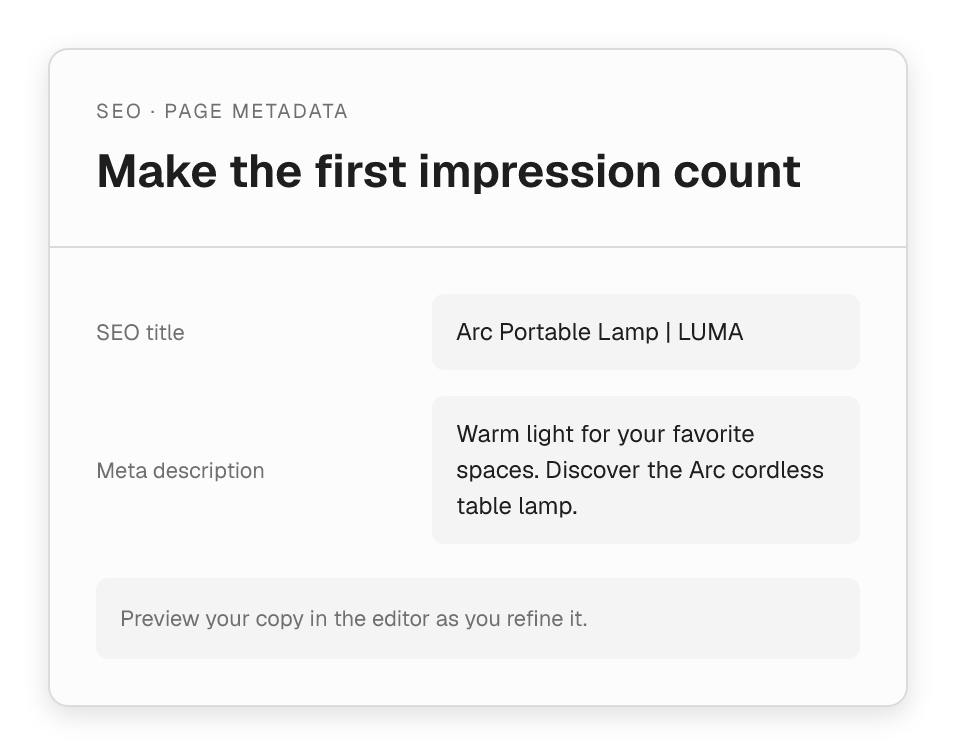Click the "Meta description" field label

point(180,471)
